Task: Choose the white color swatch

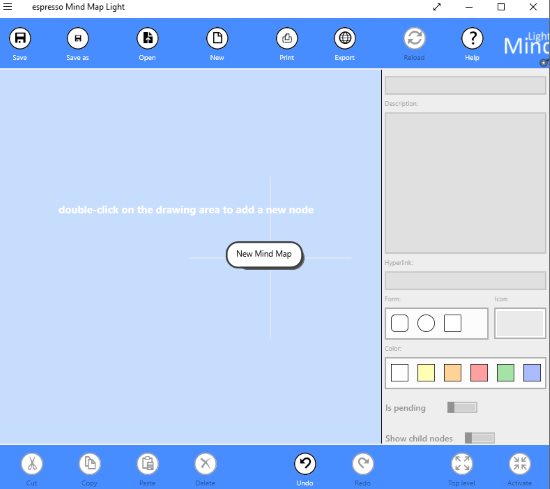Action: point(400,373)
